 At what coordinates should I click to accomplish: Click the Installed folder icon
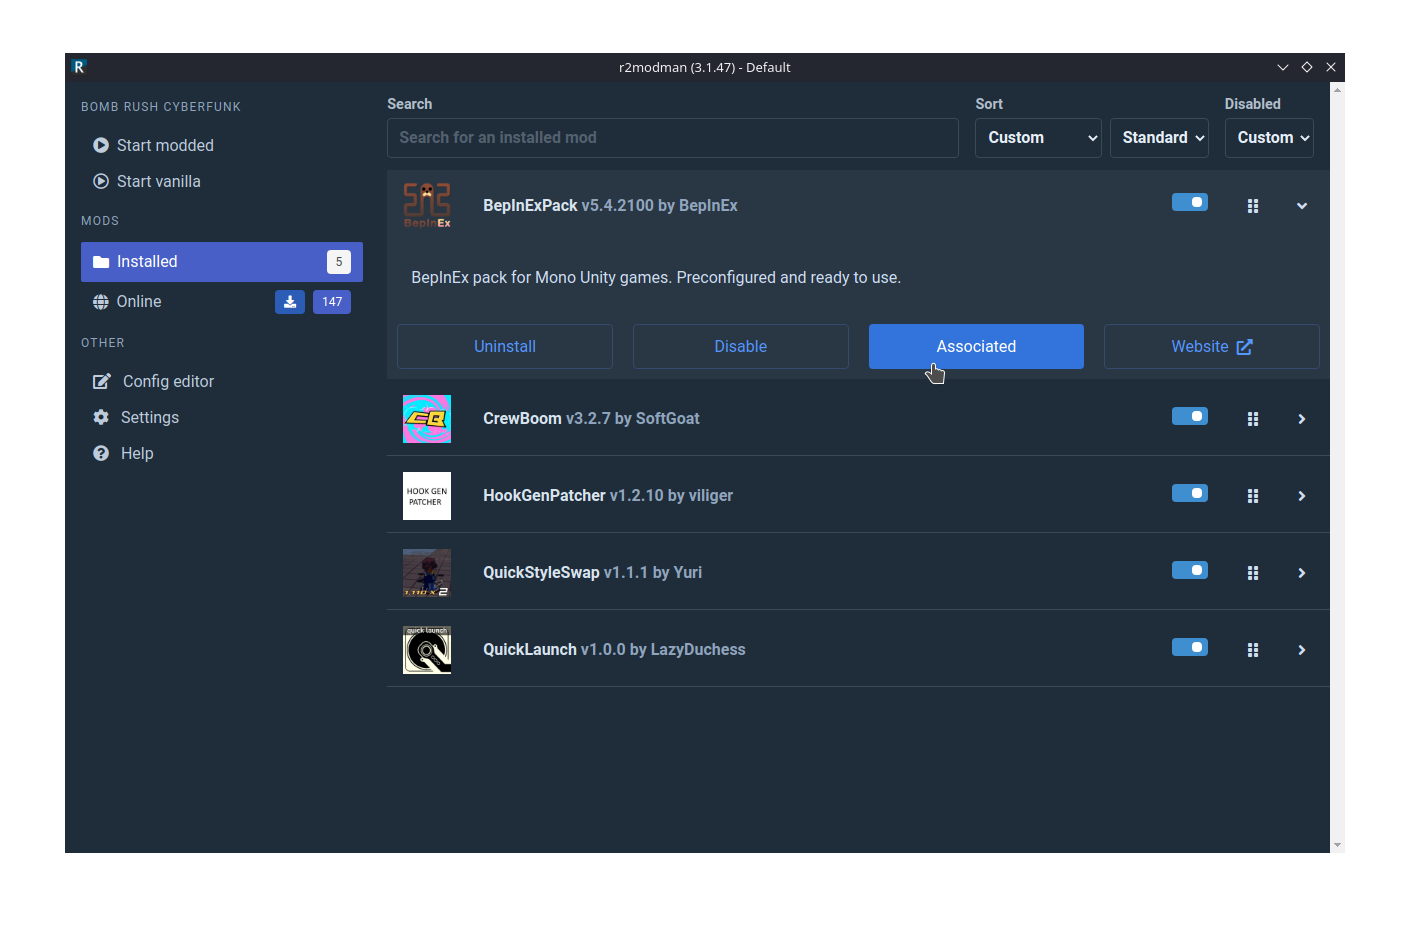101,262
